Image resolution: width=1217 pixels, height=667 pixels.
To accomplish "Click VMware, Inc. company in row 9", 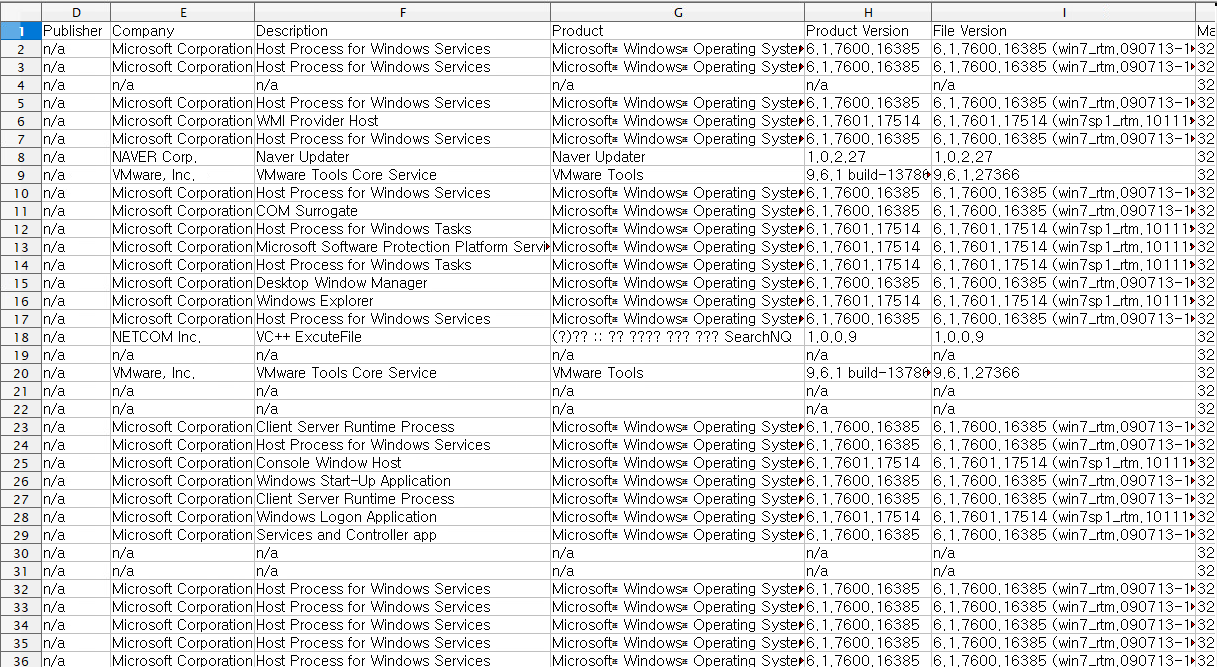I will tap(182, 175).
